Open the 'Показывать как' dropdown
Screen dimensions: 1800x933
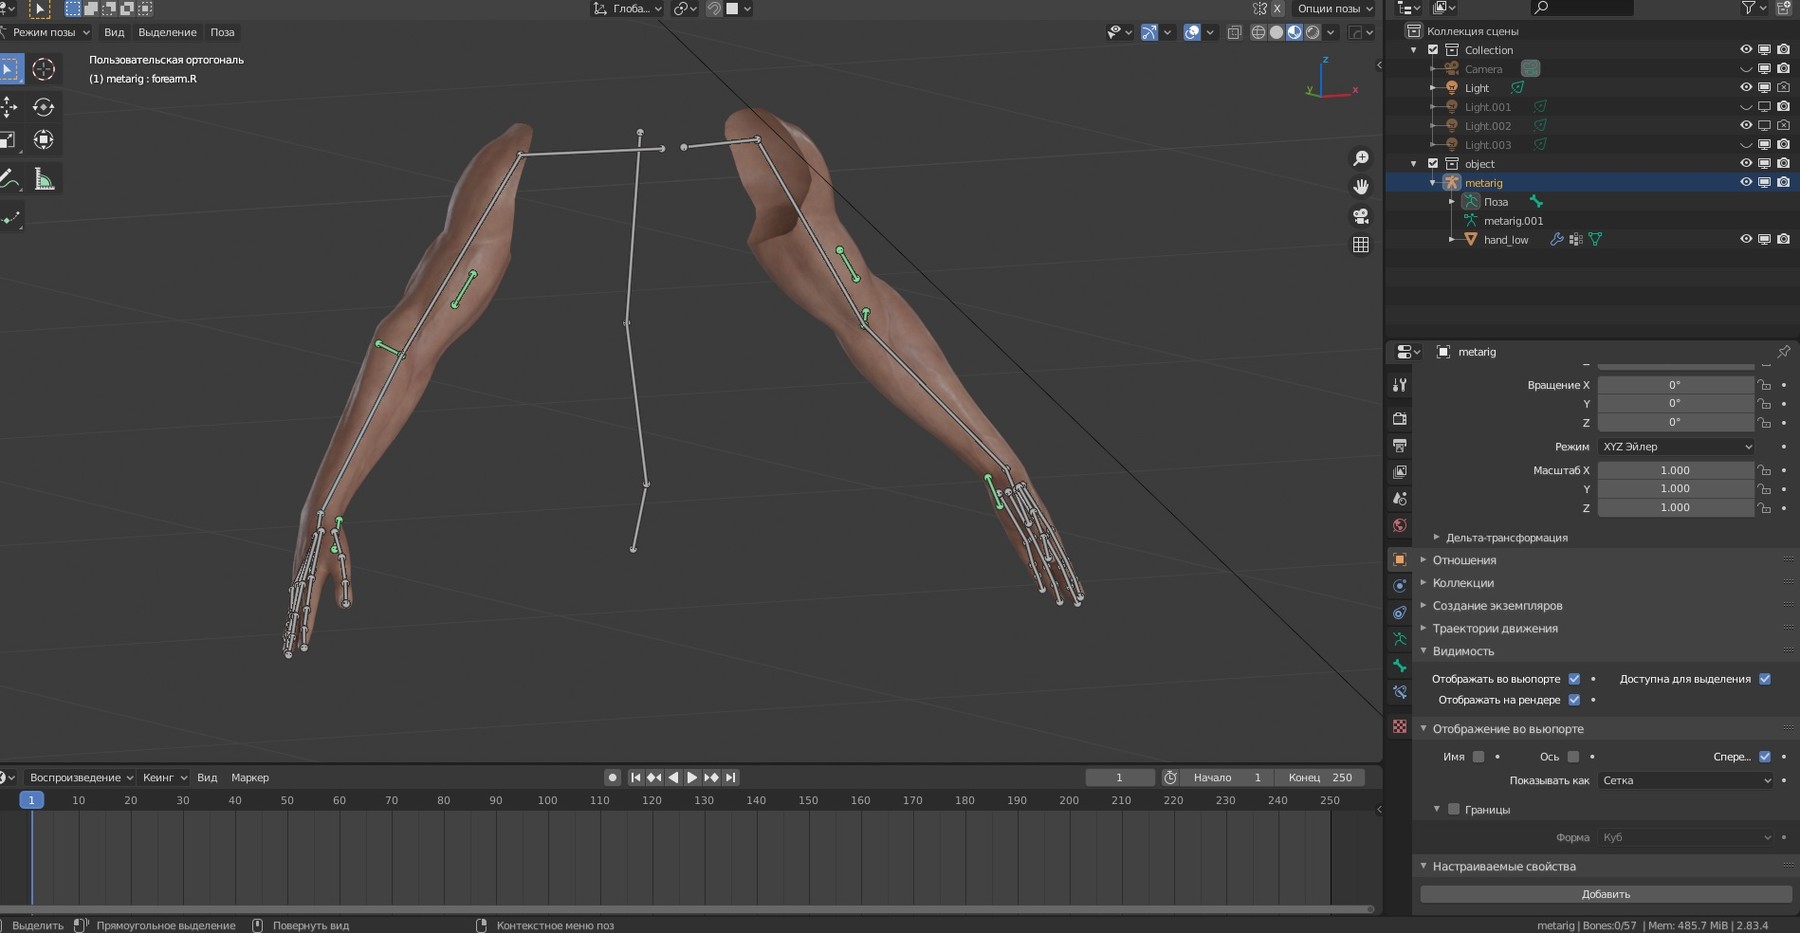1685,780
